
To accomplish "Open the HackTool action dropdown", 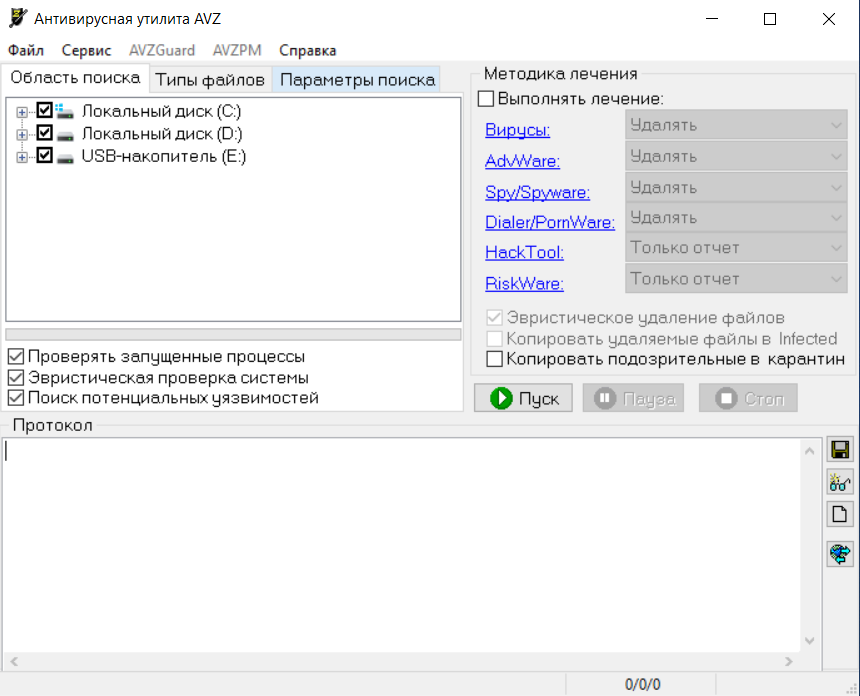I will tap(736, 248).
